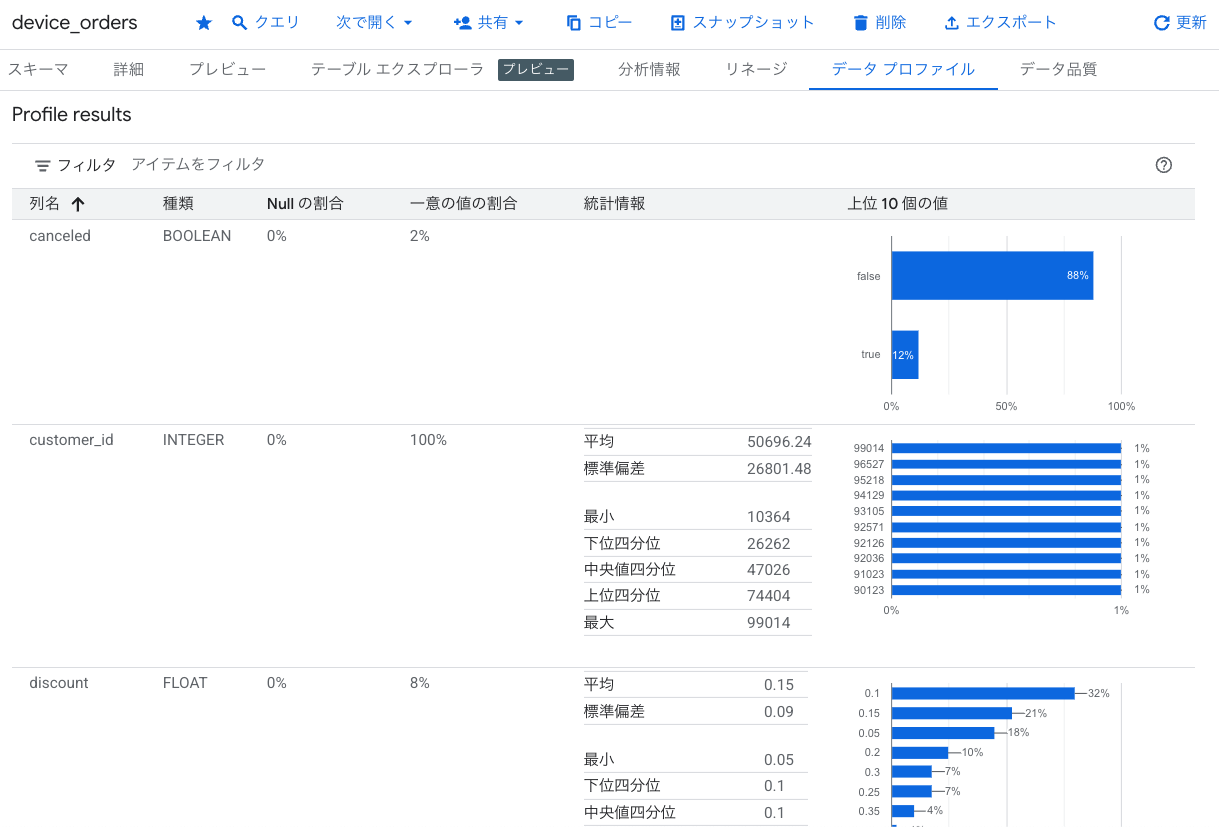Screen dimensions: 1219x827
Task: Click the 0.15 bar showing 21%
Action: [x=951, y=713]
